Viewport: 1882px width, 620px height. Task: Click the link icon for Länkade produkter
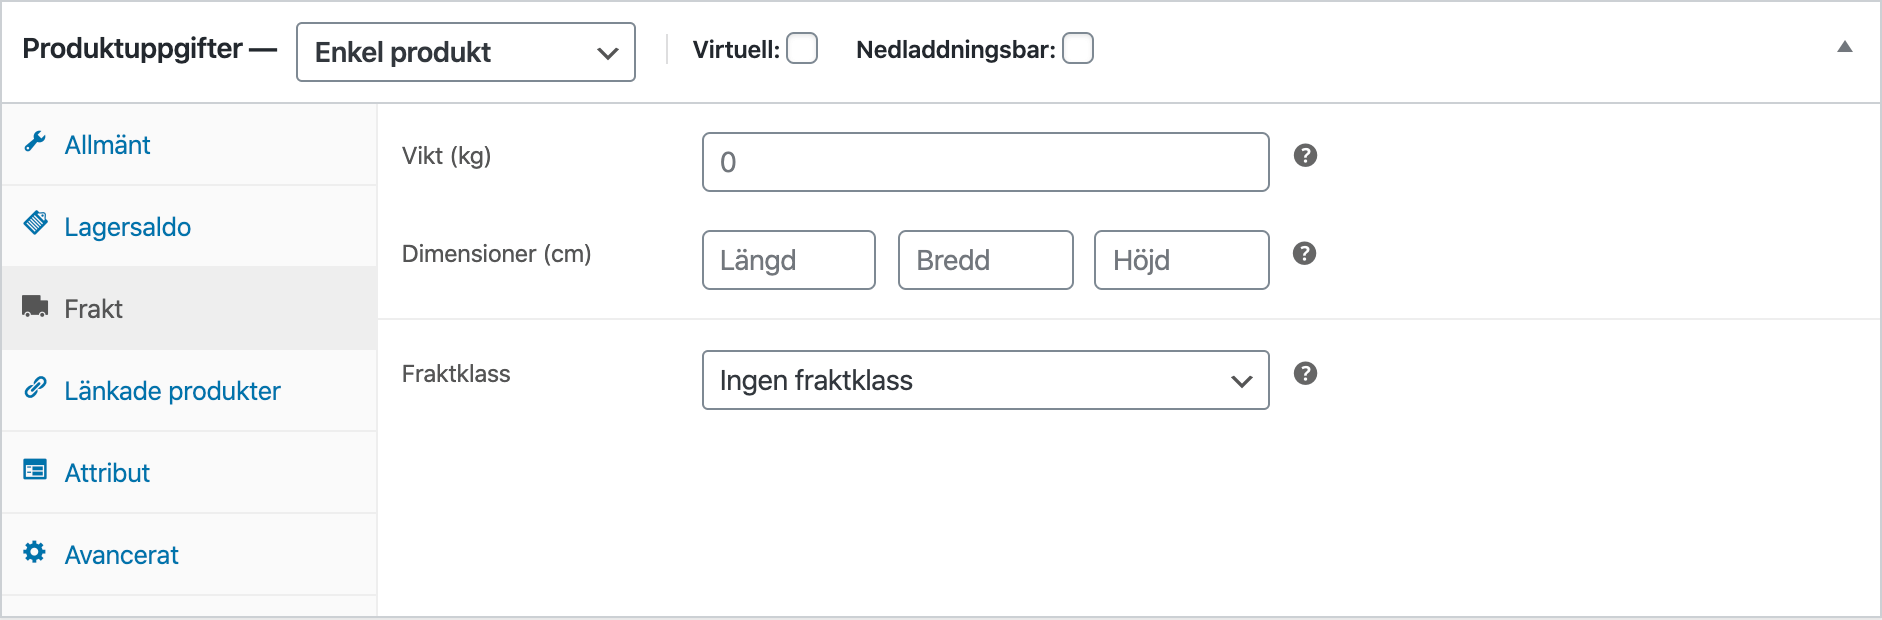35,387
